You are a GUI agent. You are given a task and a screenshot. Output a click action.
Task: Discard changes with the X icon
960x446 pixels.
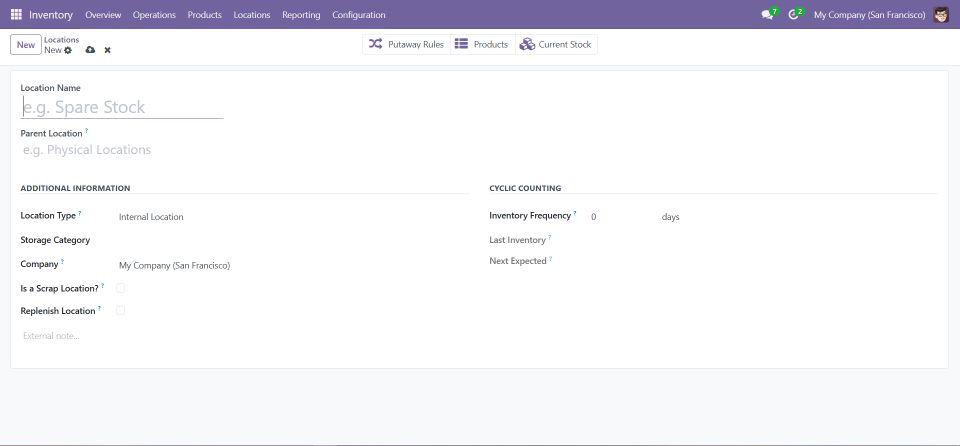pyautogui.click(x=107, y=50)
